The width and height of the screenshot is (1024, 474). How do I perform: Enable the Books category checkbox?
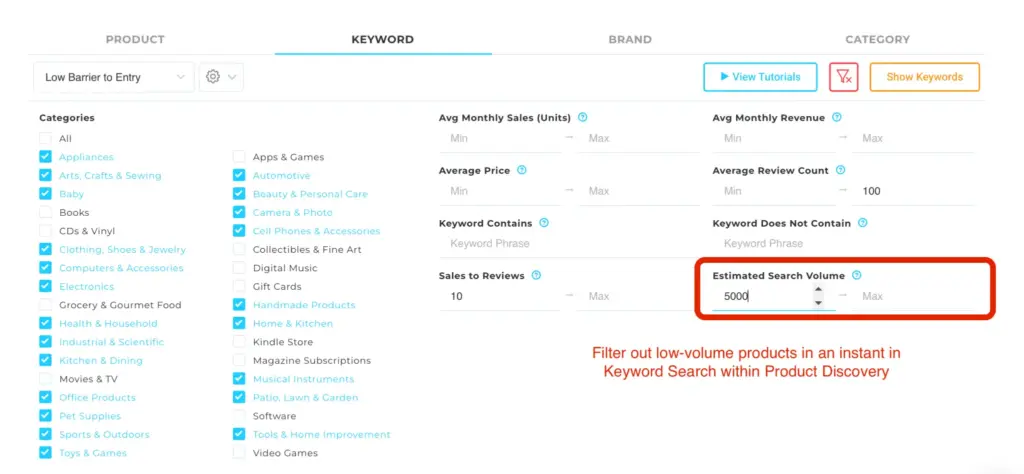45,212
